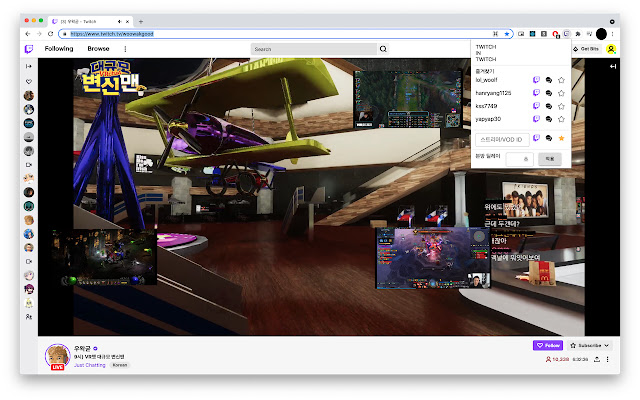Toggle the favorite star for hanryang1125
Viewport: 640px width, 400px height.
coord(561,93)
